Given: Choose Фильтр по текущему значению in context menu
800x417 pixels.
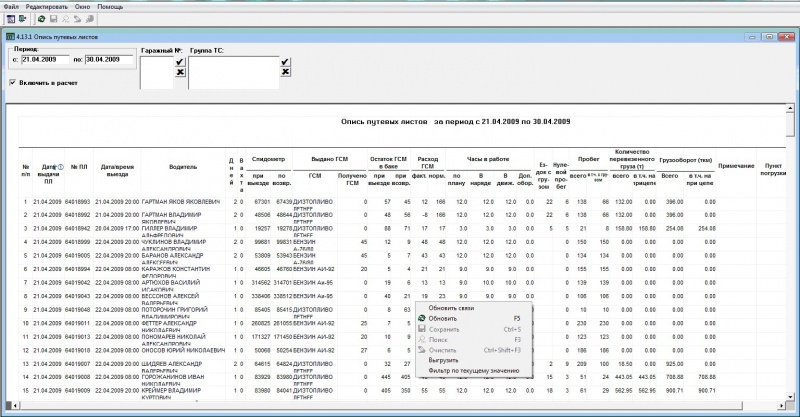Looking at the screenshot, I should tap(472, 372).
